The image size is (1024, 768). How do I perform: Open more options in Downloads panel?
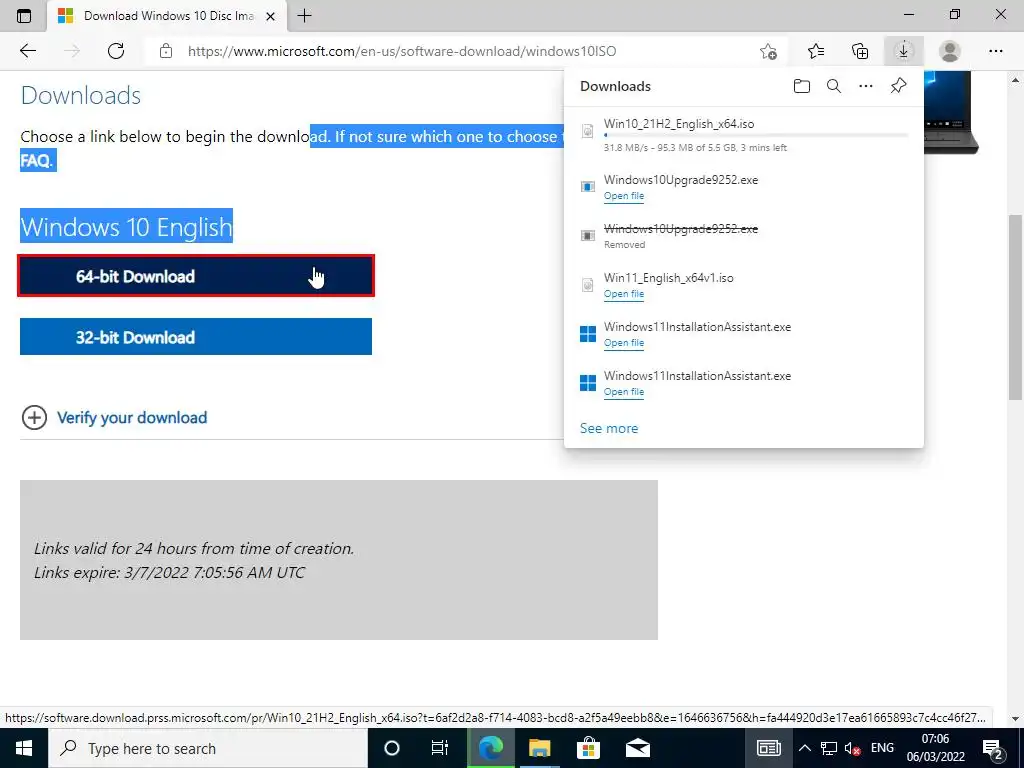[x=866, y=86]
